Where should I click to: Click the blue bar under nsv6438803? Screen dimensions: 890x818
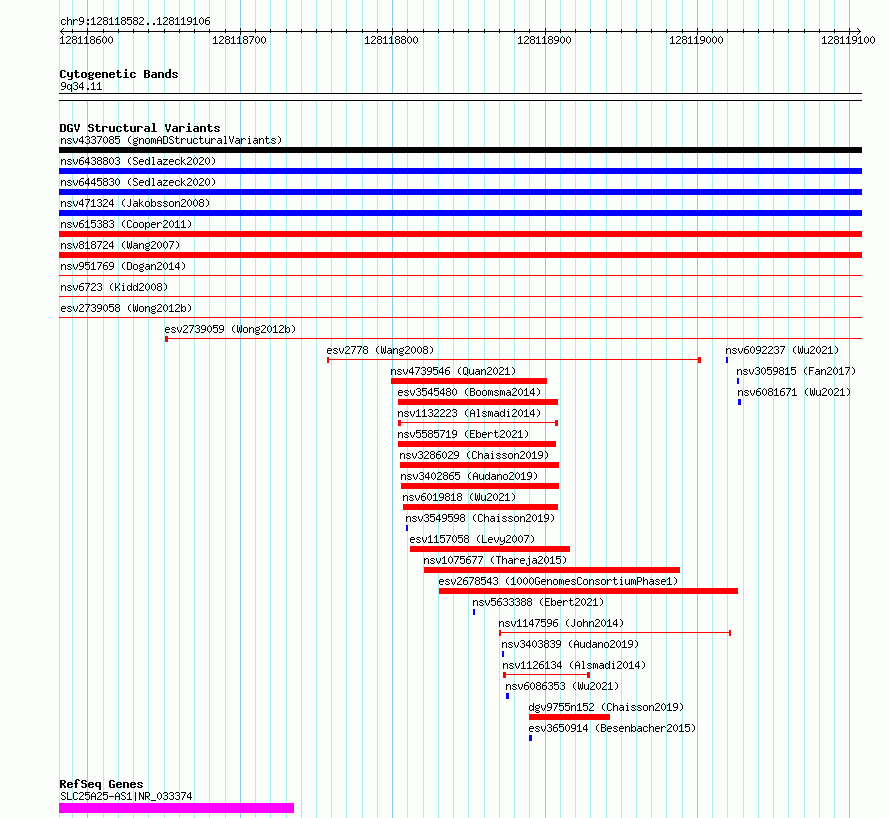point(460,171)
